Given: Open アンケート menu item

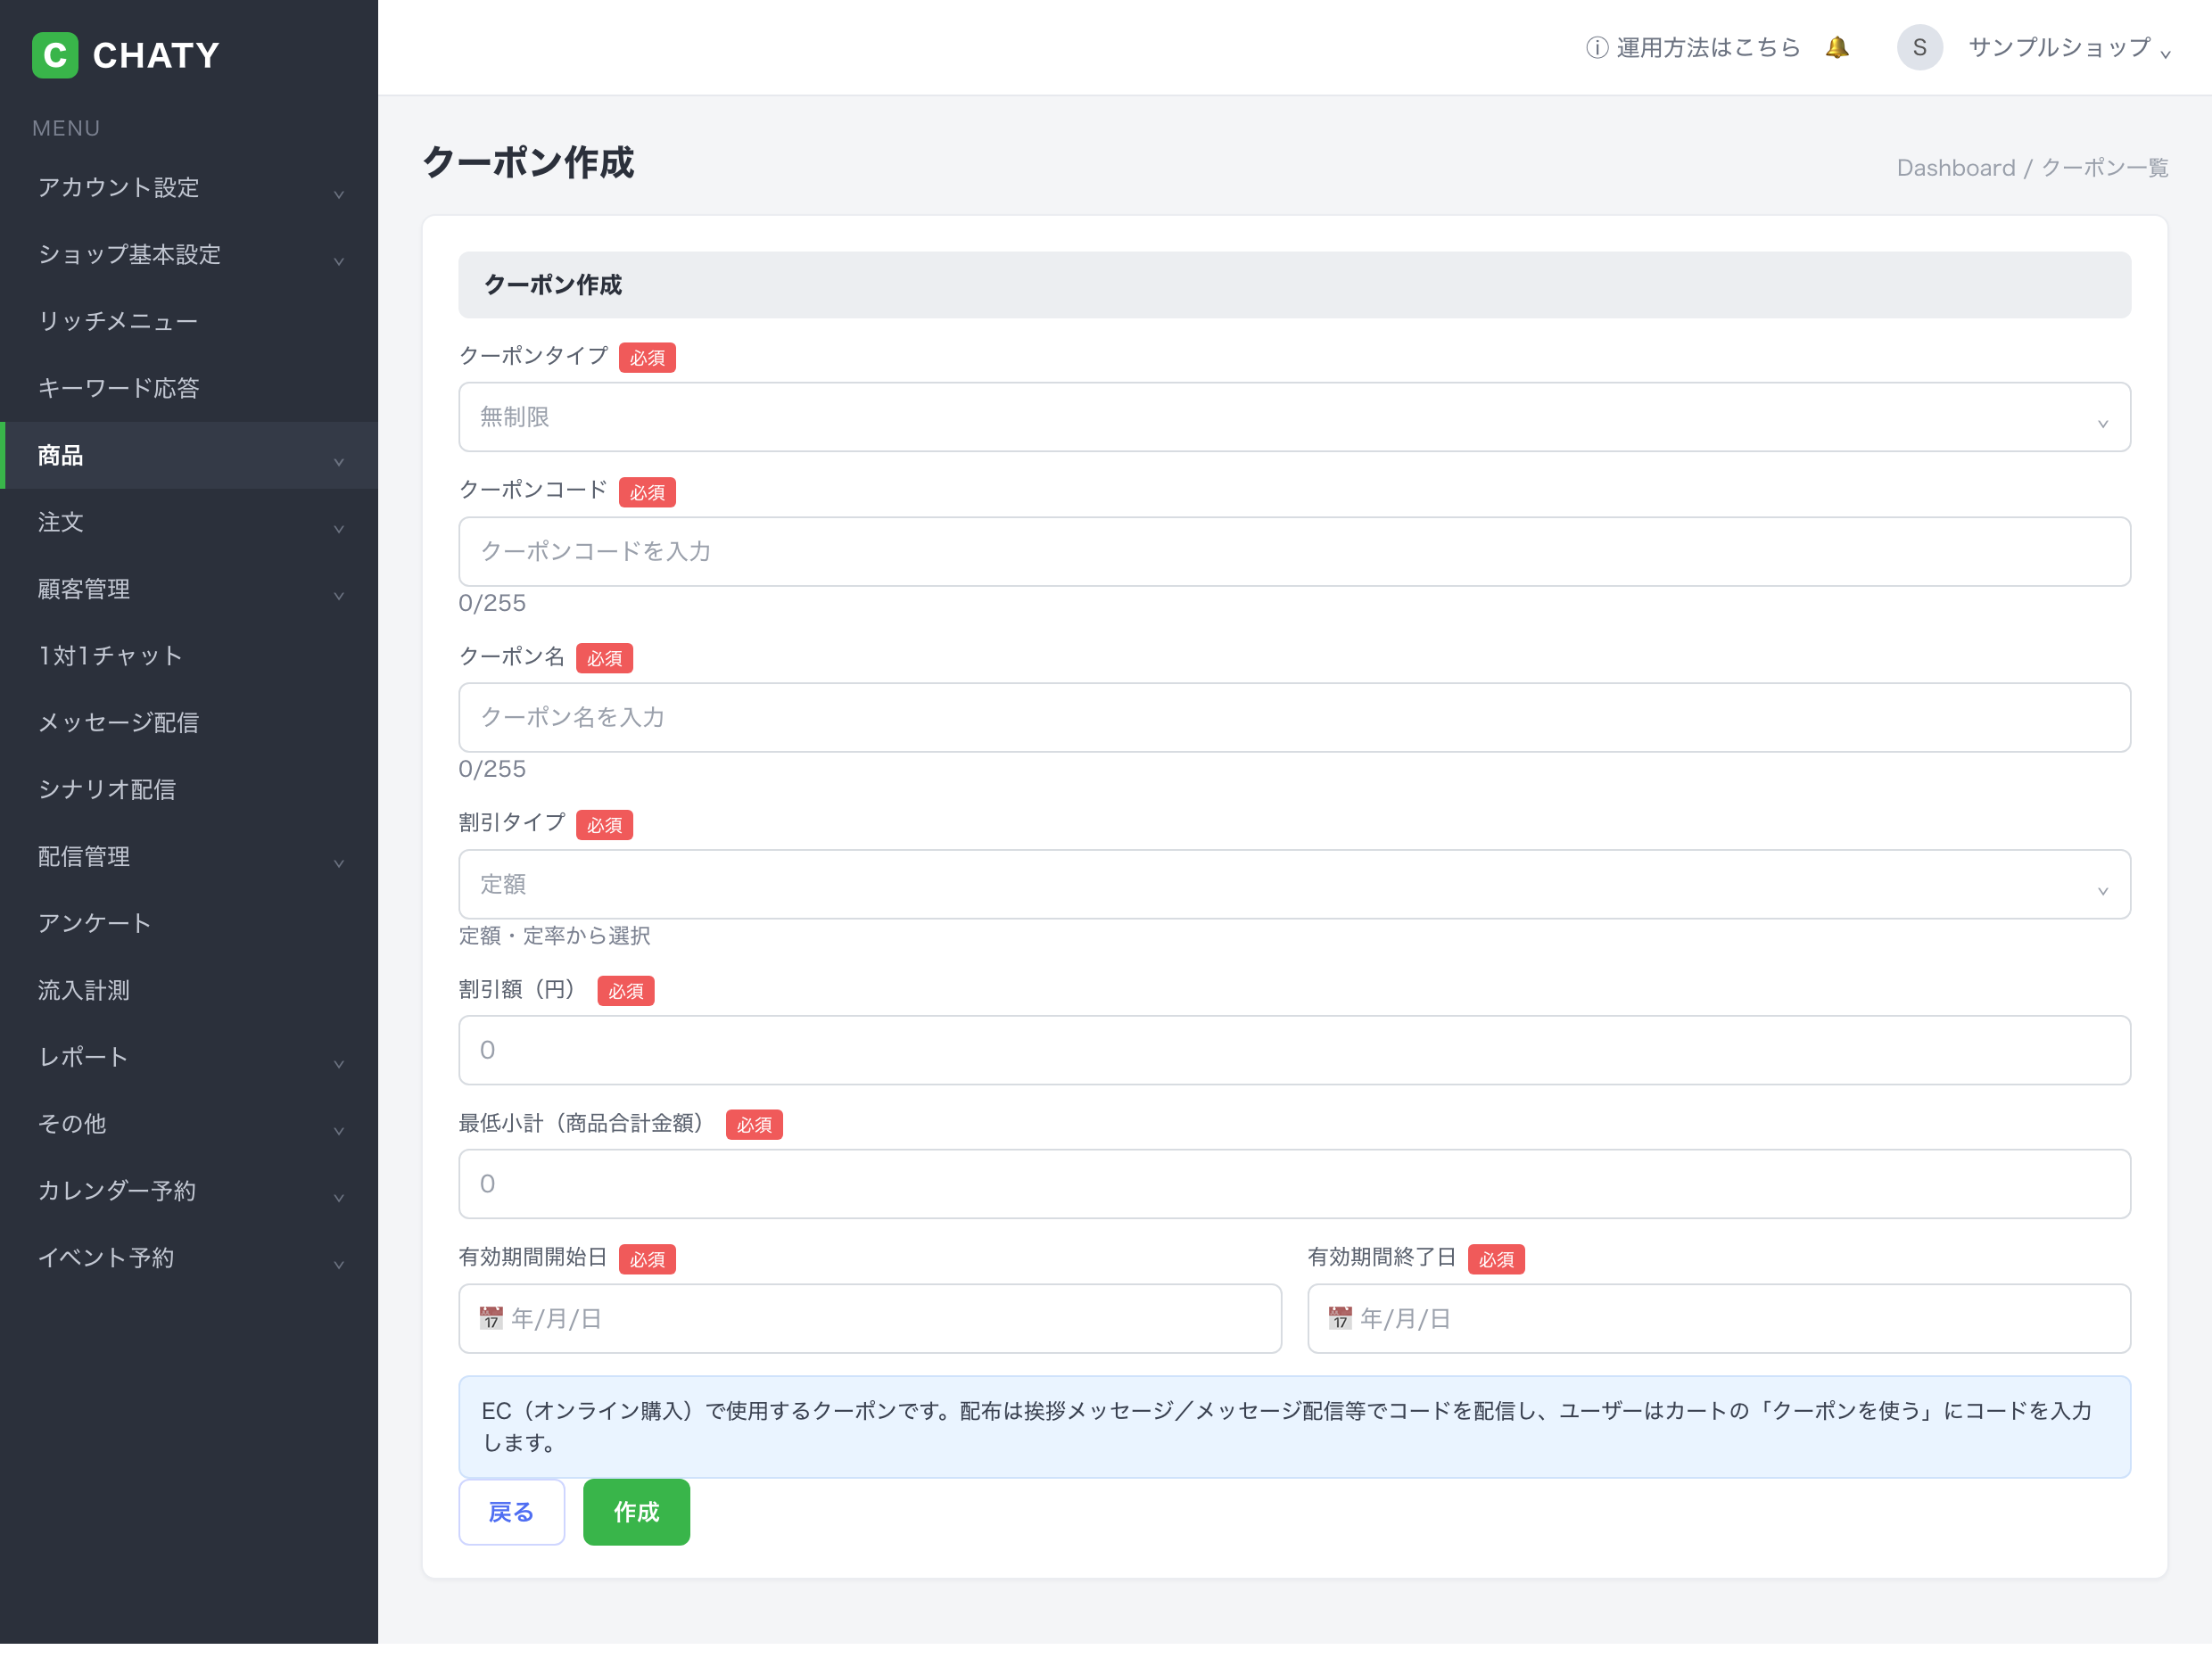Looking at the screenshot, I should click(x=189, y=923).
